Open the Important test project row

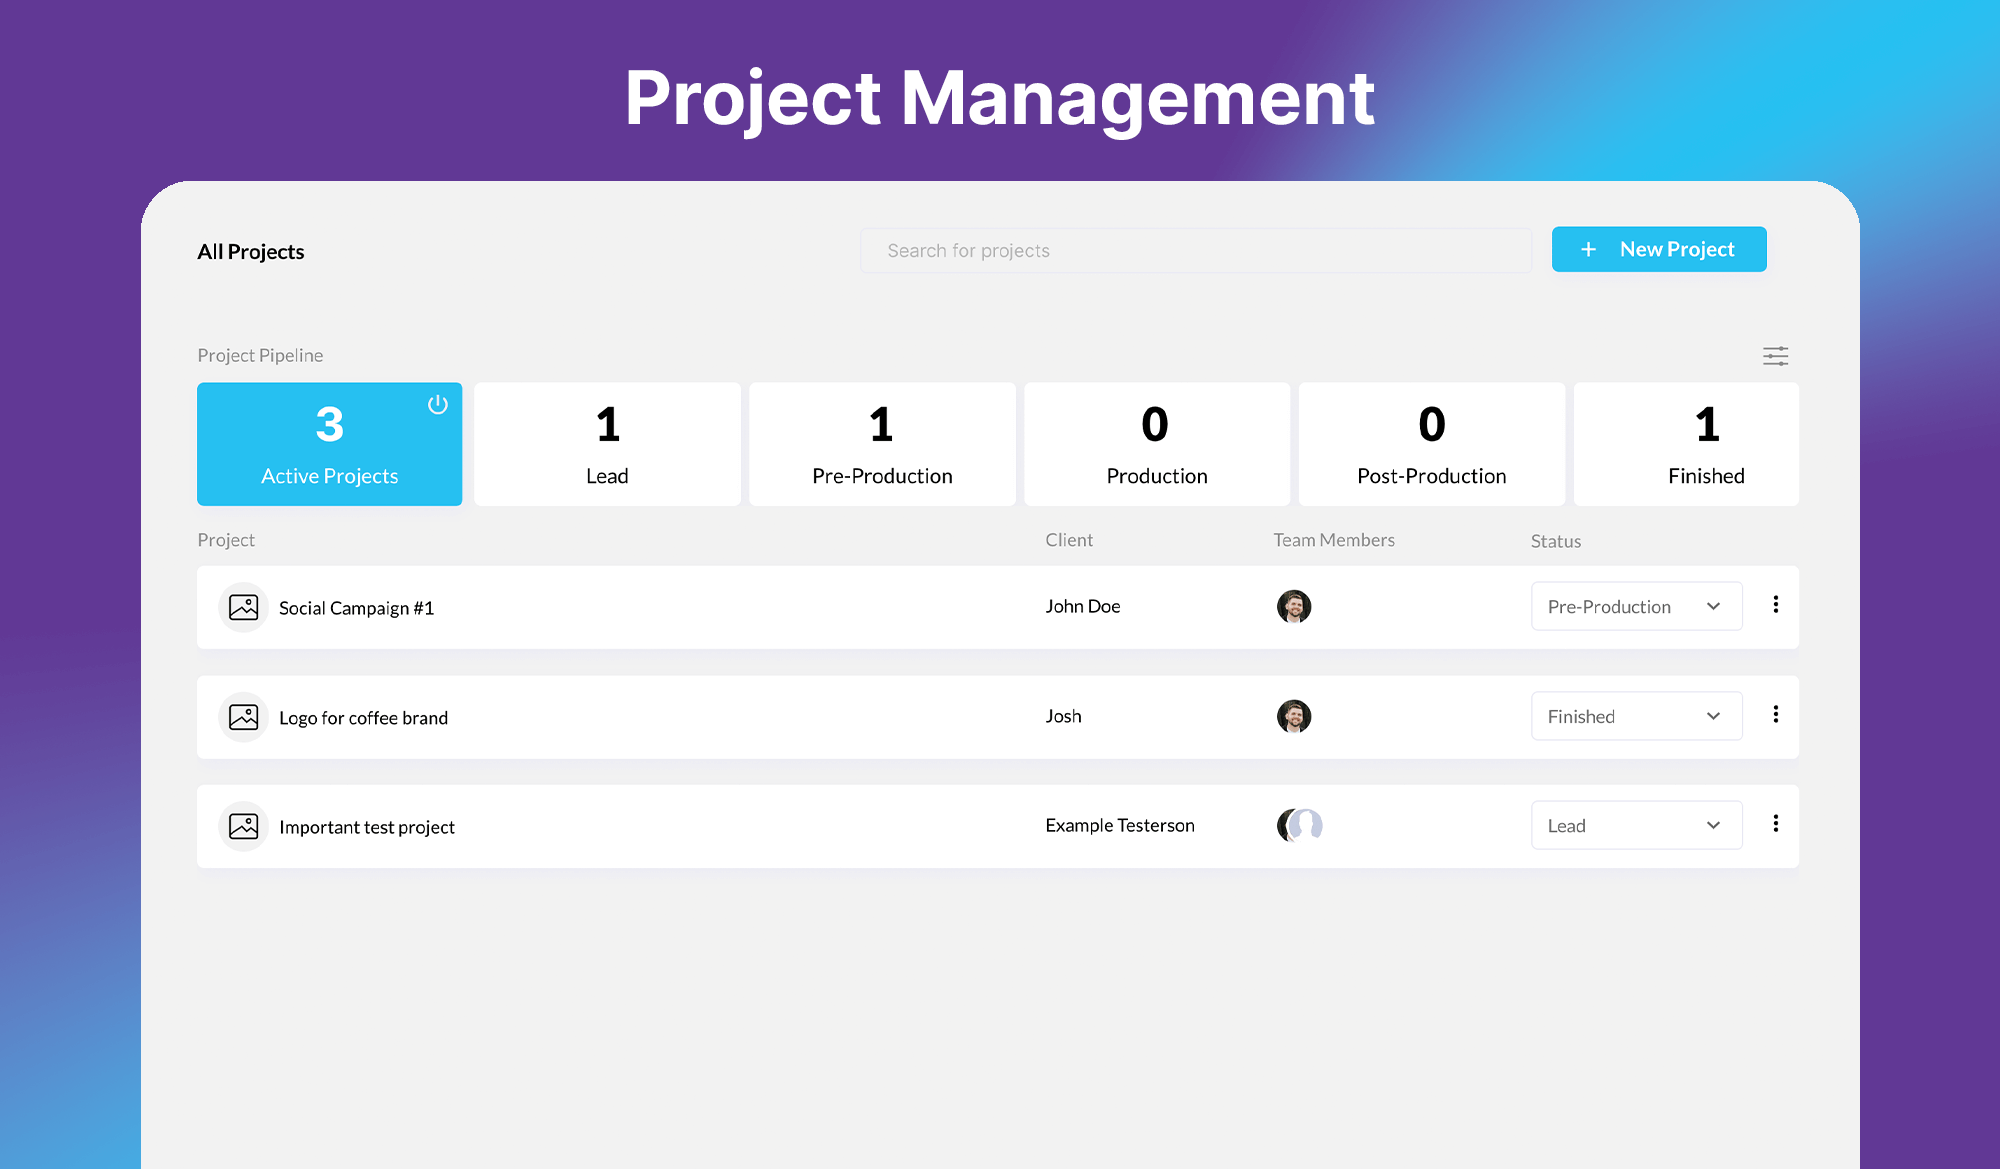click(367, 827)
